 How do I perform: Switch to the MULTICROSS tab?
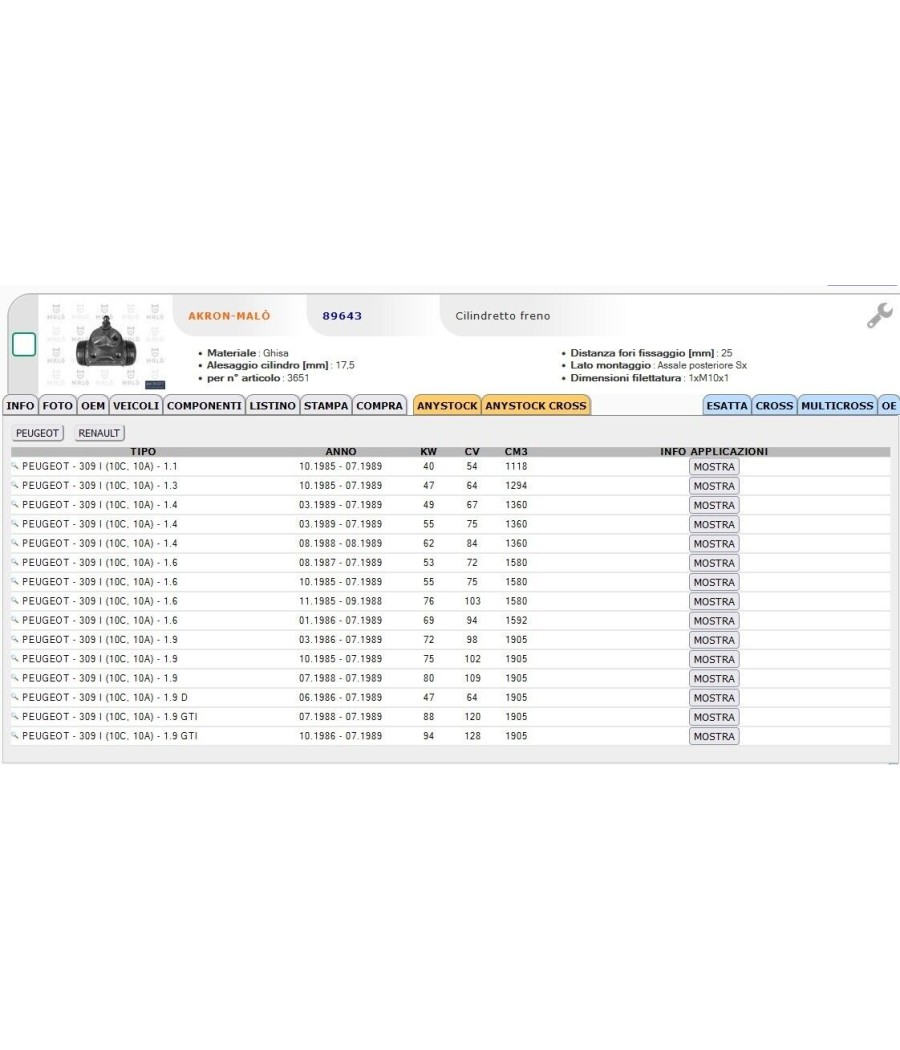(837, 405)
